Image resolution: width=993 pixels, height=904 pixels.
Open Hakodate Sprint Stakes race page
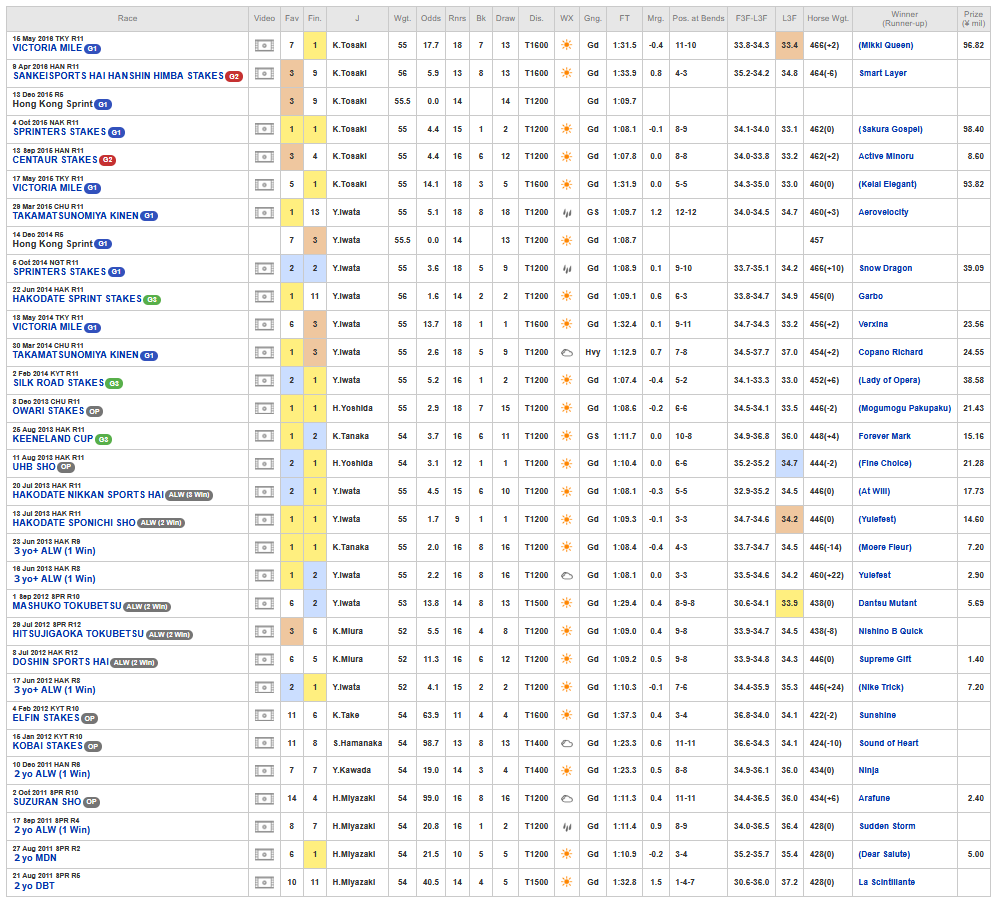(x=77, y=299)
